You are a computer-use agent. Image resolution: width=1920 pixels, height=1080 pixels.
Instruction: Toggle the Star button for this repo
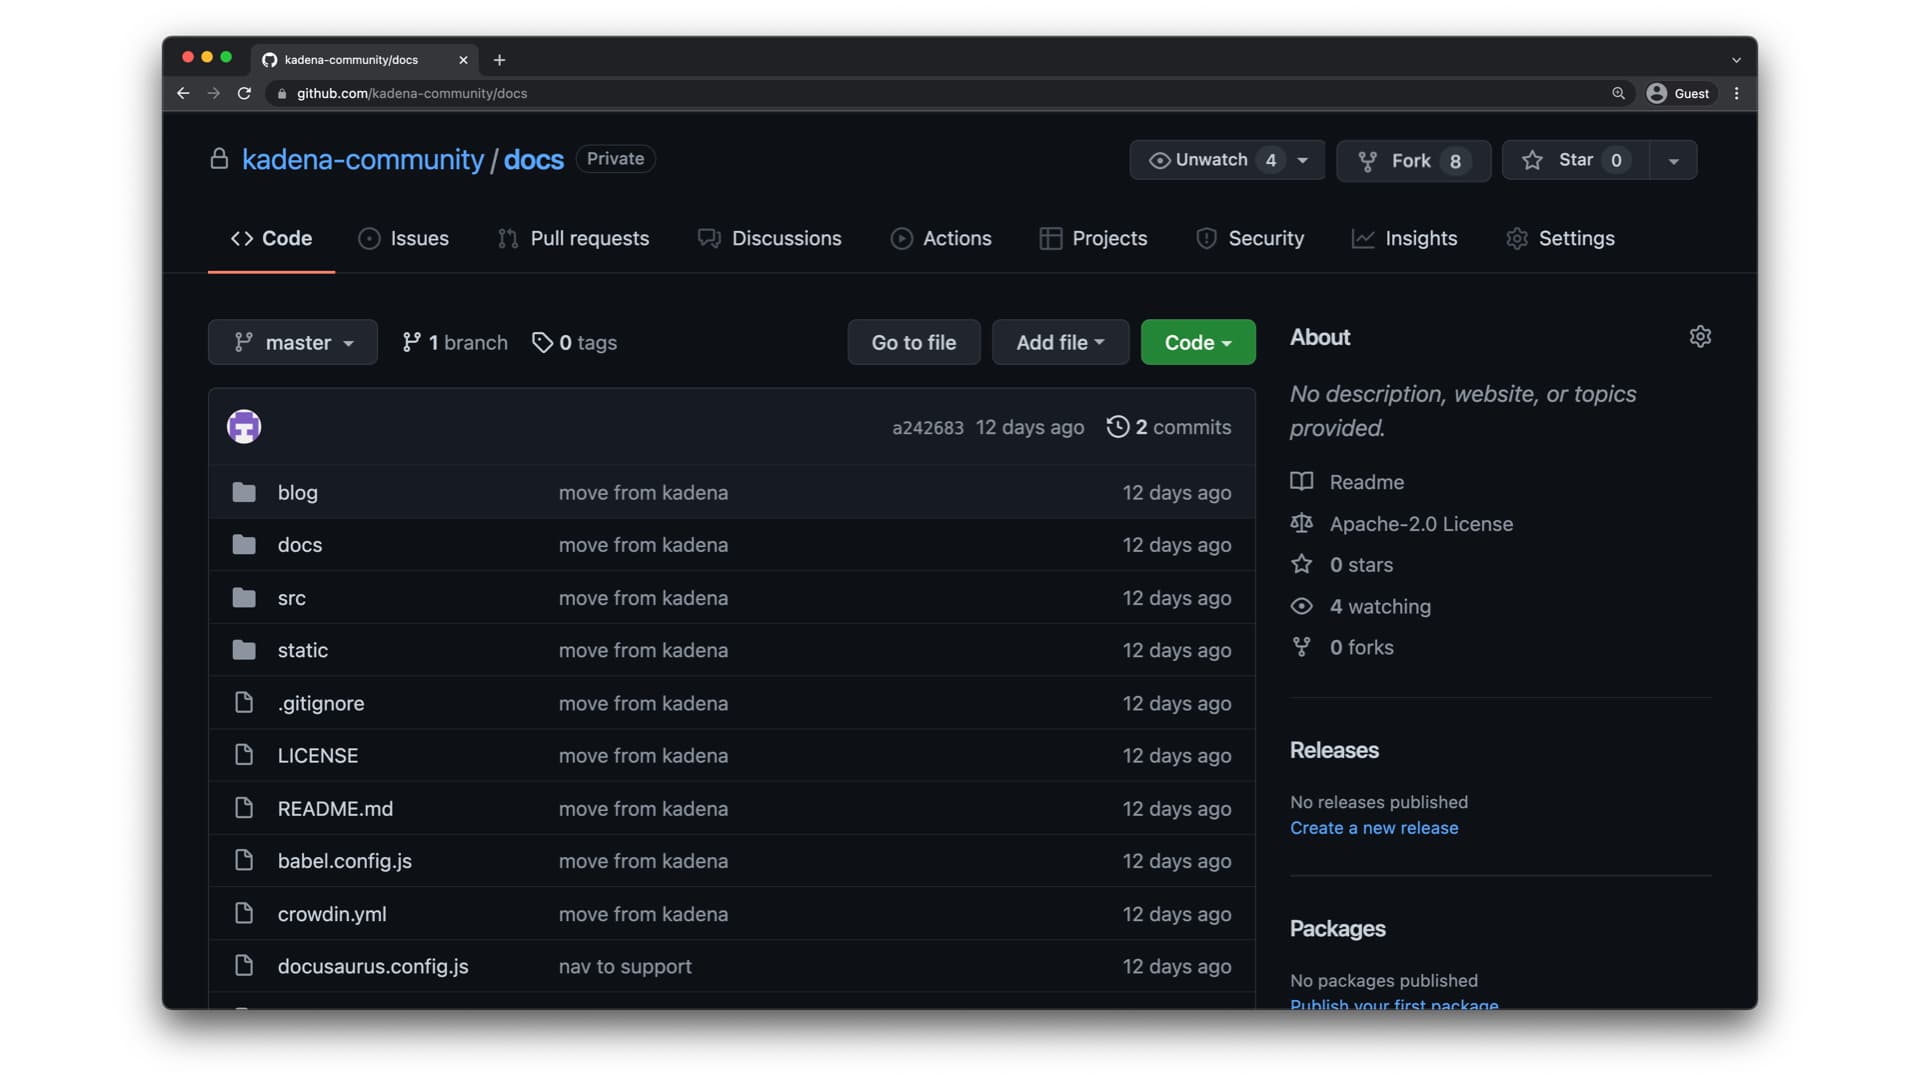[x=1572, y=160]
